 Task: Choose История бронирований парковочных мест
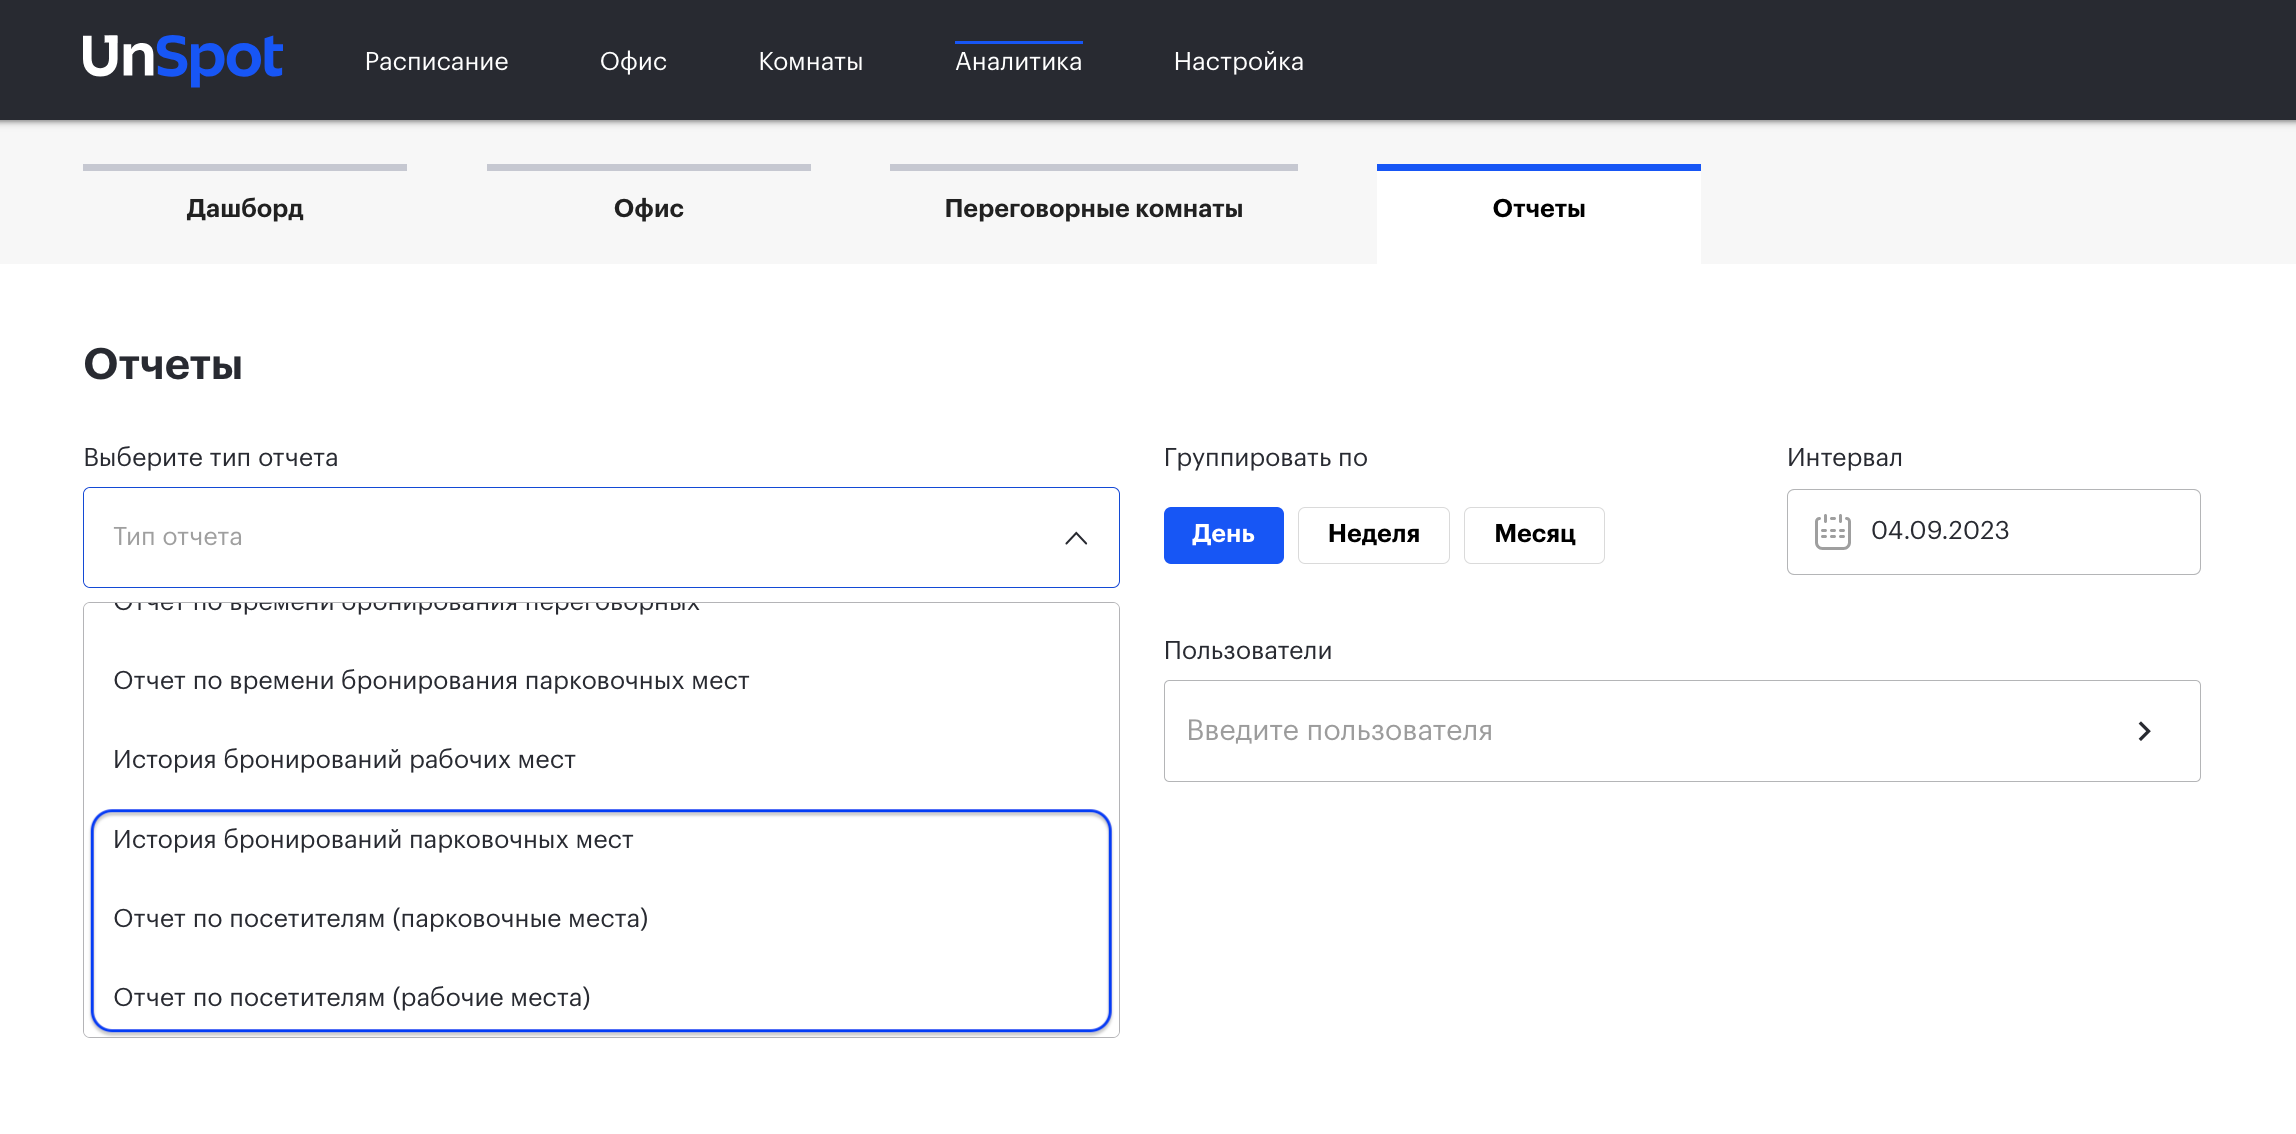(x=601, y=840)
